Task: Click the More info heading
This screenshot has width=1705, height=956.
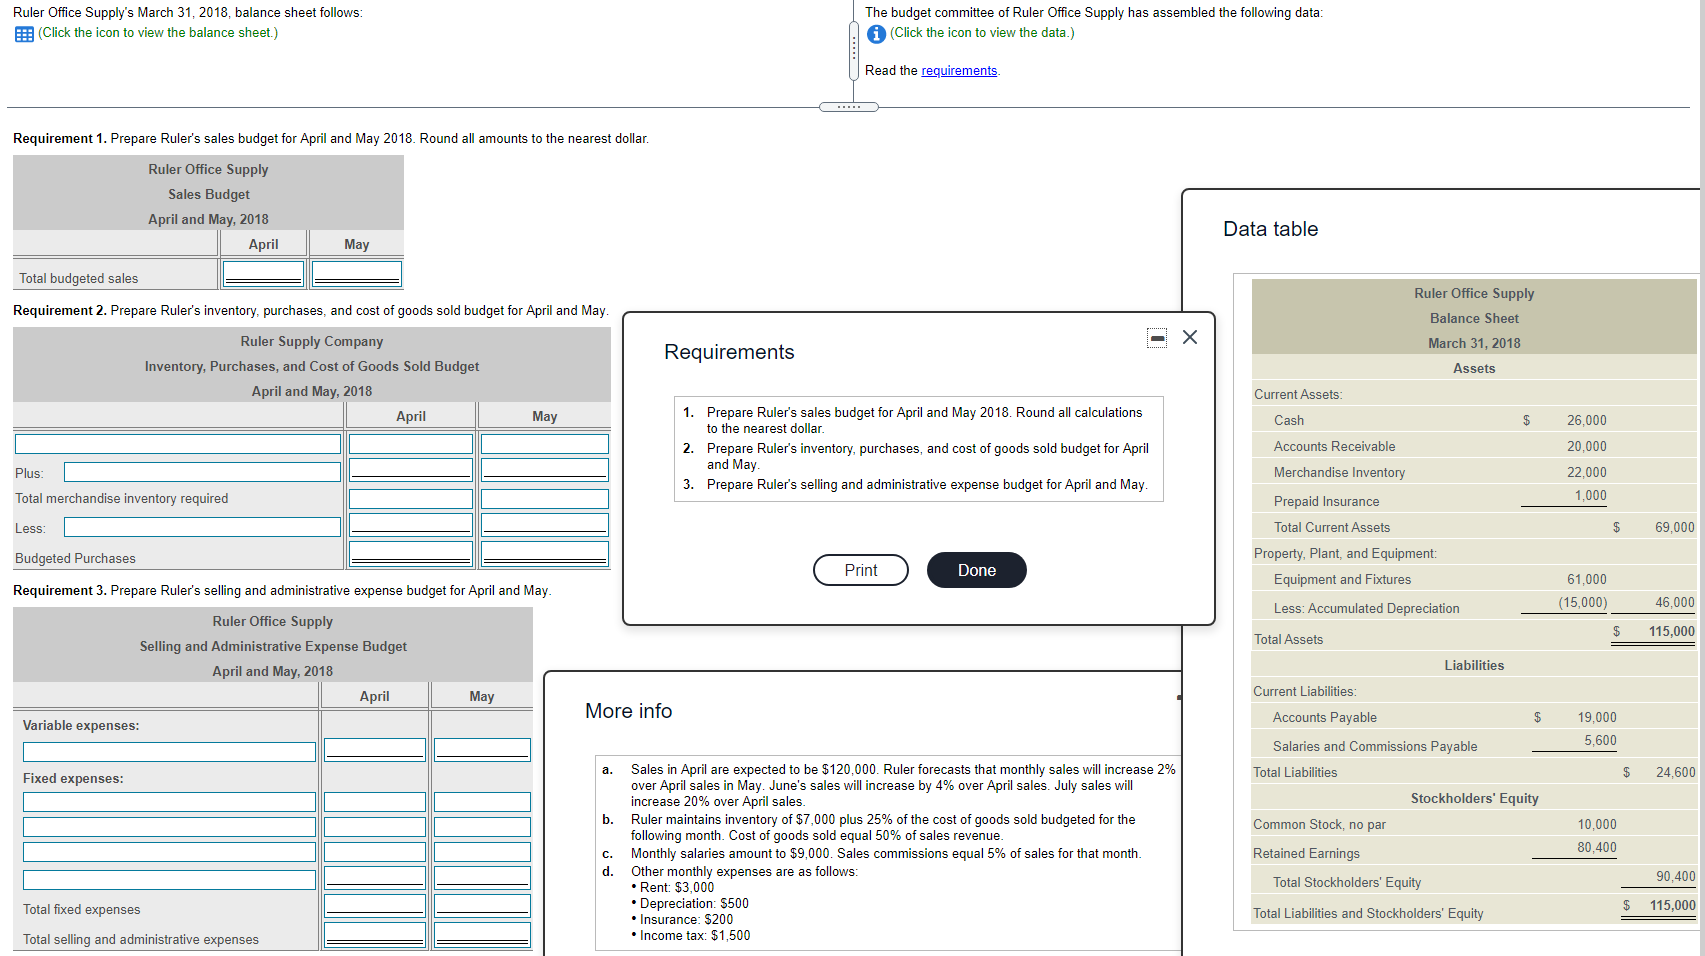Action: (x=629, y=711)
